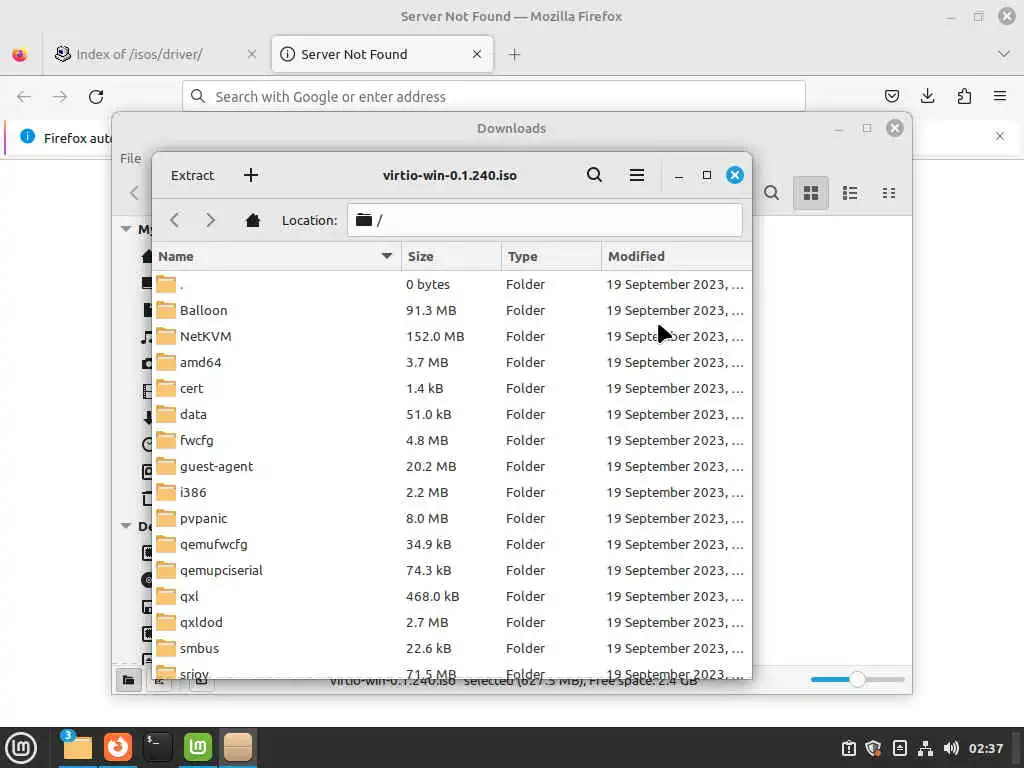This screenshot has height=768, width=1024.
Task: Dismiss the Firefox notification bar
Action: pyautogui.click(x=1000, y=136)
